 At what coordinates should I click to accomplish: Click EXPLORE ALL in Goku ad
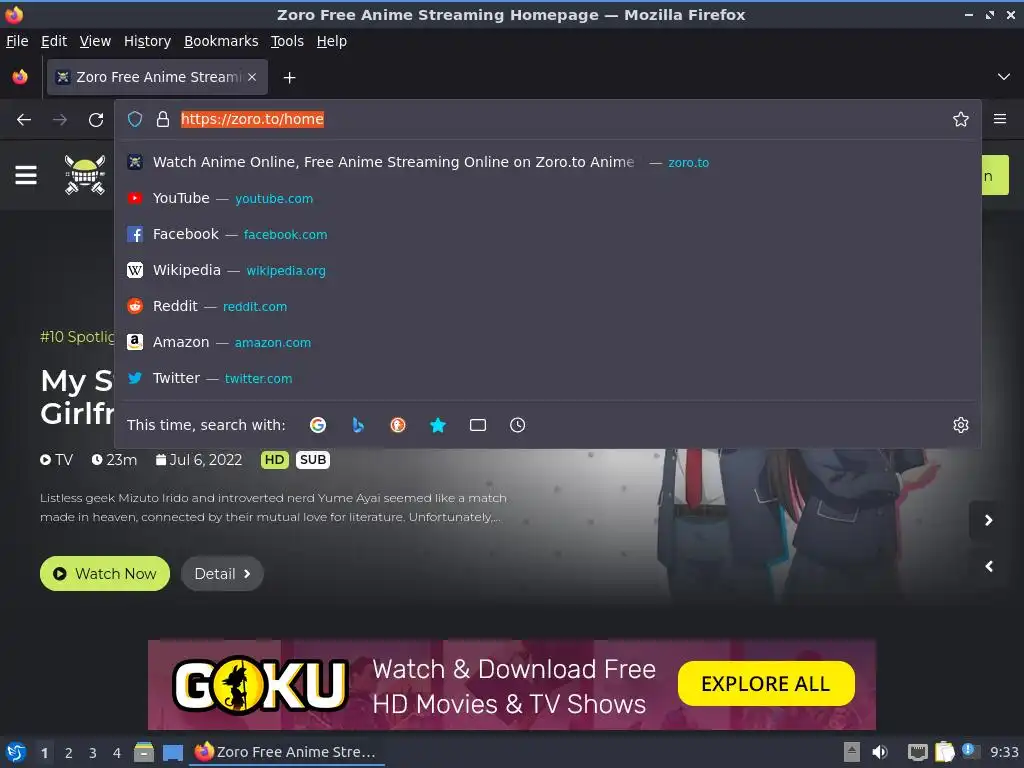tap(766, 684)
